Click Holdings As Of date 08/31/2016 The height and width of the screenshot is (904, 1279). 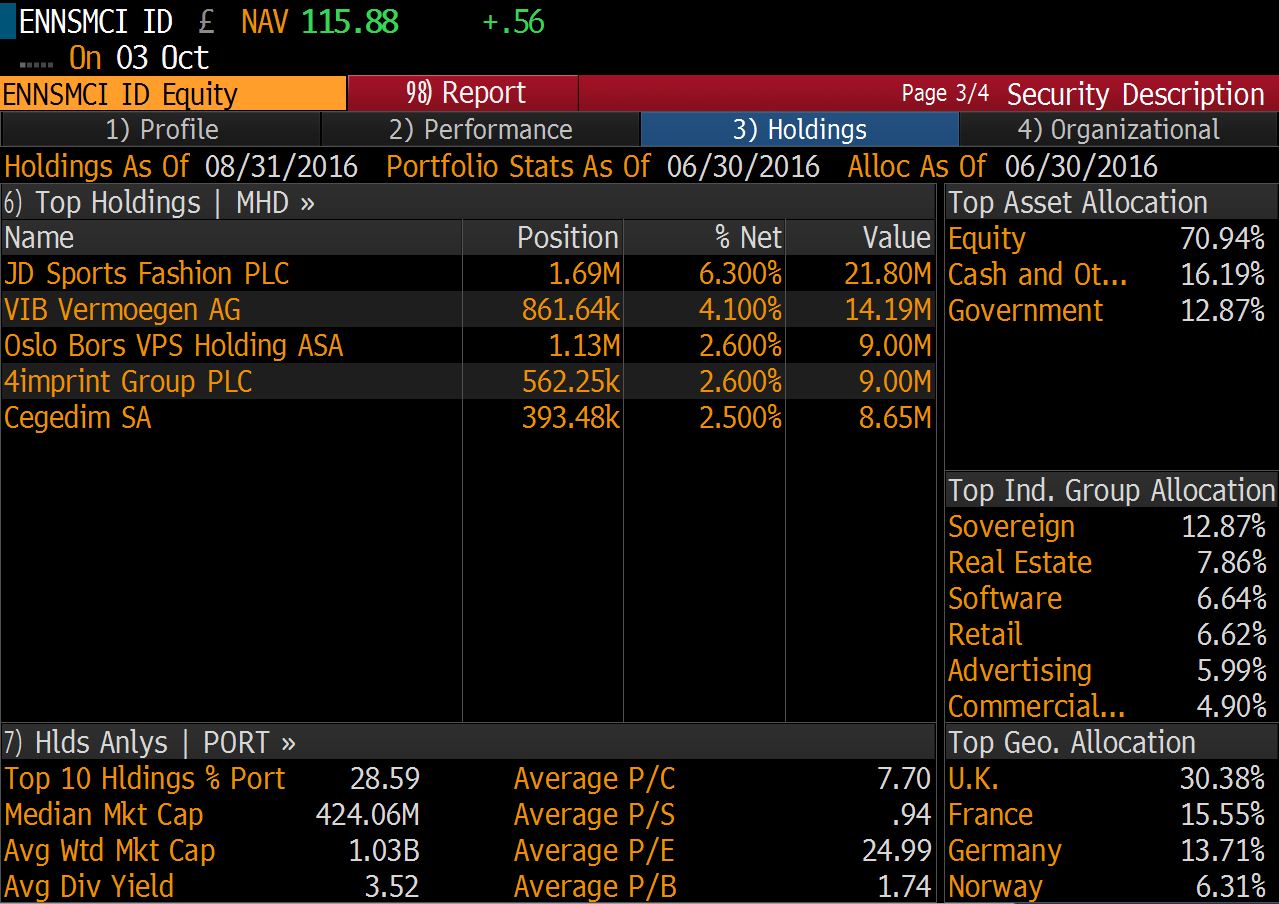[282, 166]
